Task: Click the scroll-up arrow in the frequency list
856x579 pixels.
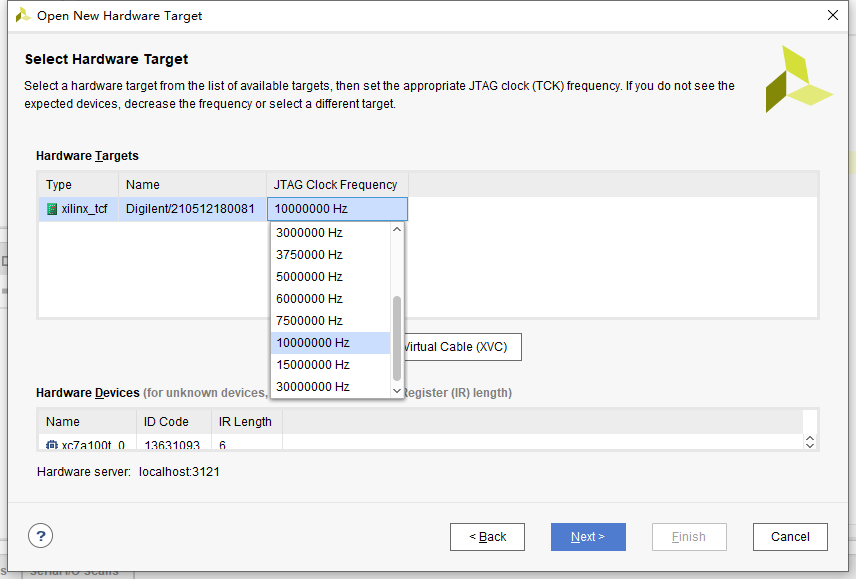Action: [x=396, y=228]
